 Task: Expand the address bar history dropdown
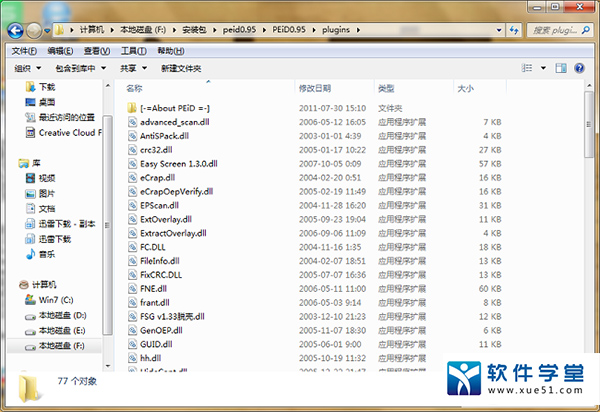[499, 30]
